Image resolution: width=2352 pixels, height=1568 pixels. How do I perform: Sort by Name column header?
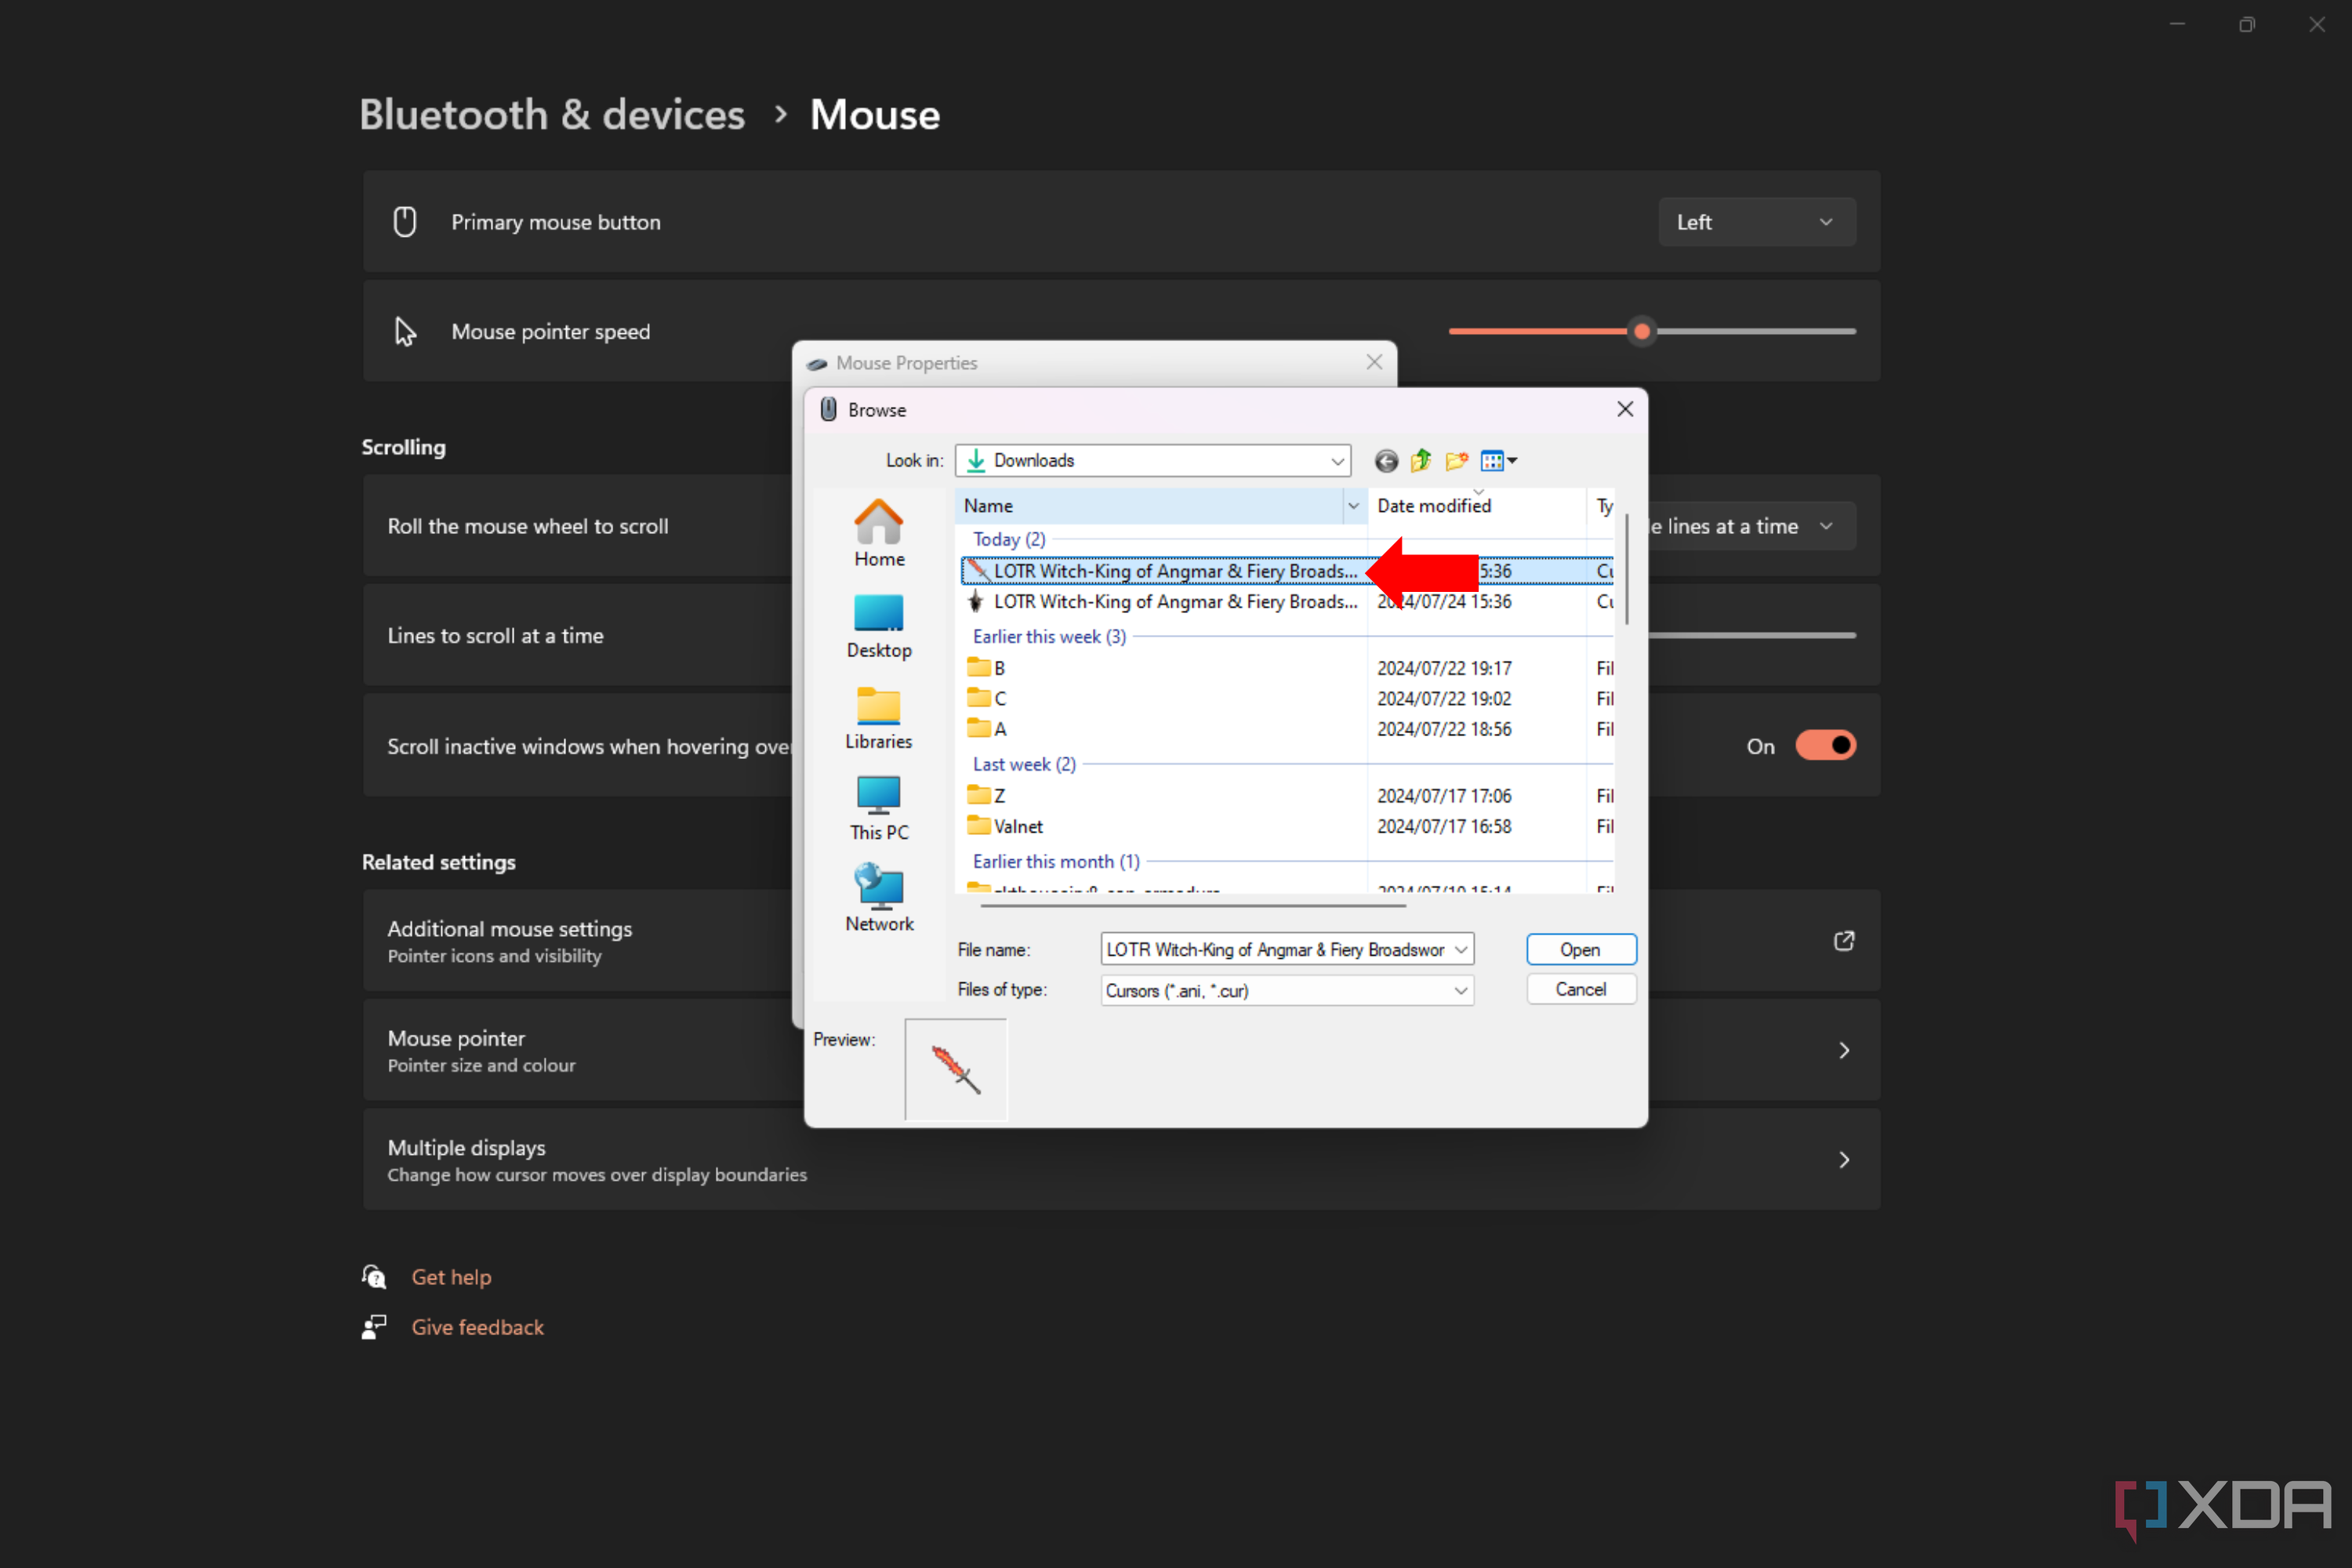click(x=1149, y=506)
